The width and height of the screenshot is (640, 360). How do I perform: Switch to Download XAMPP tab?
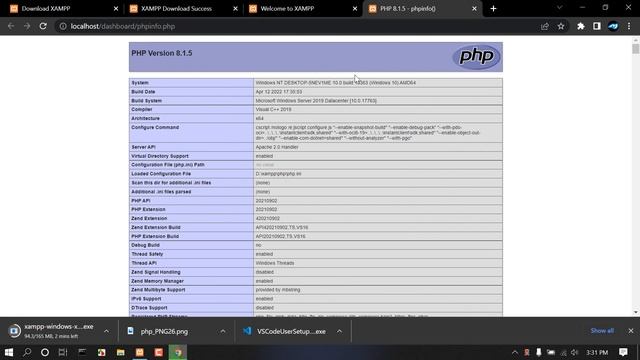pos(61,9)
